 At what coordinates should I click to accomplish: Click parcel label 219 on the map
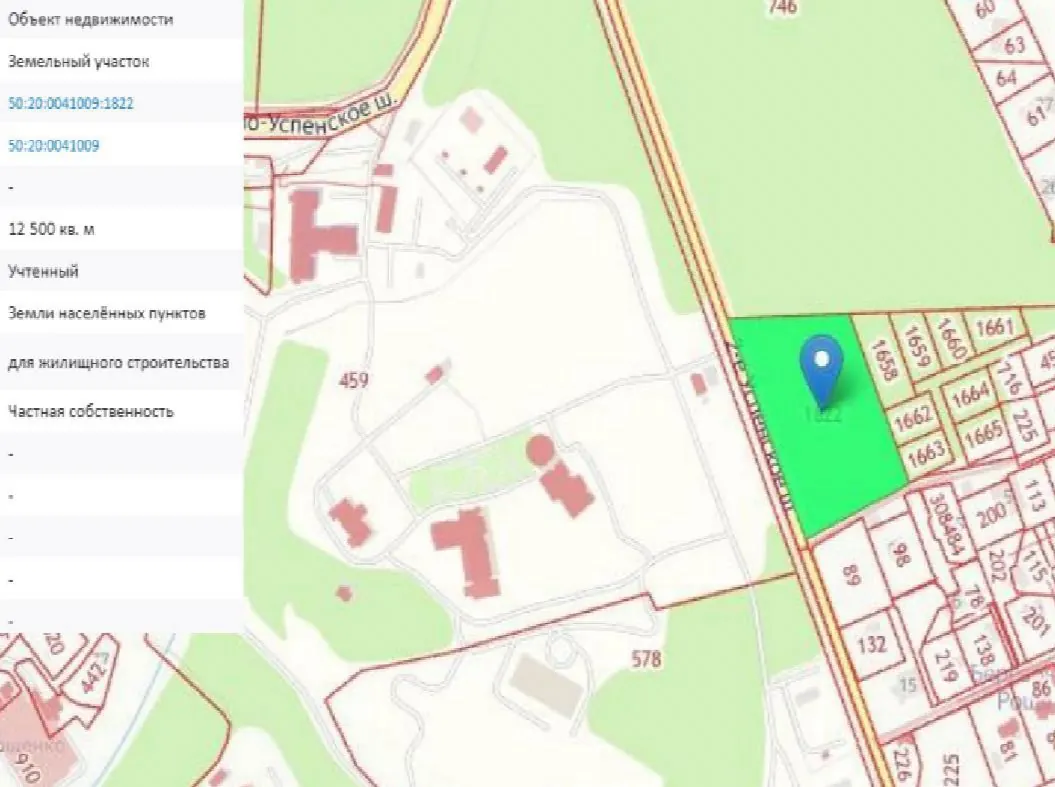(x=947, y=667)
